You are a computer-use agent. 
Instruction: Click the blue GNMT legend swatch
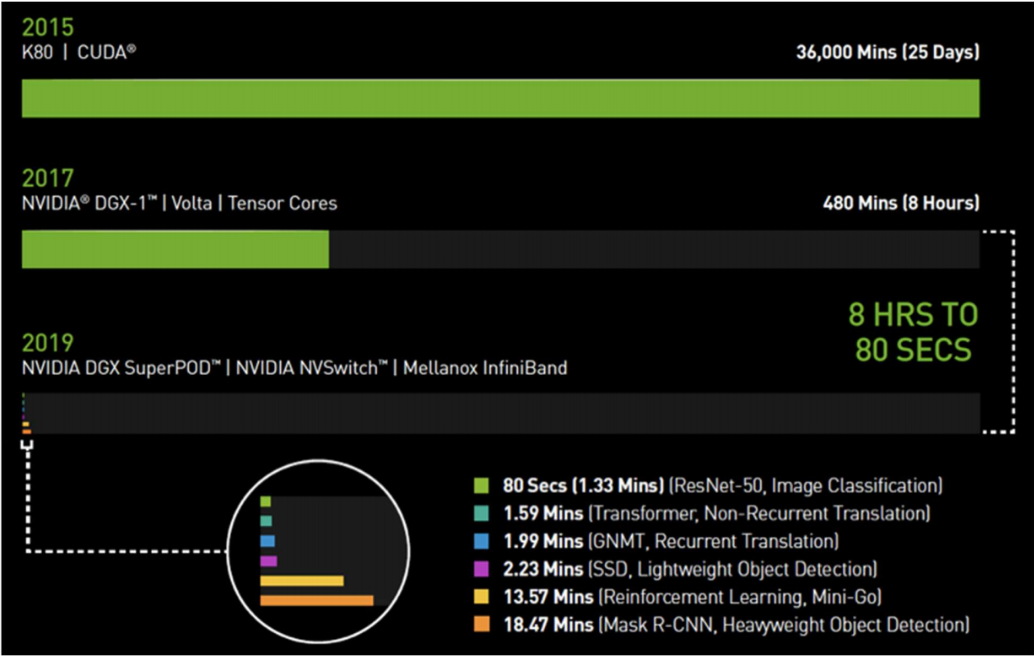pos(481,541)
